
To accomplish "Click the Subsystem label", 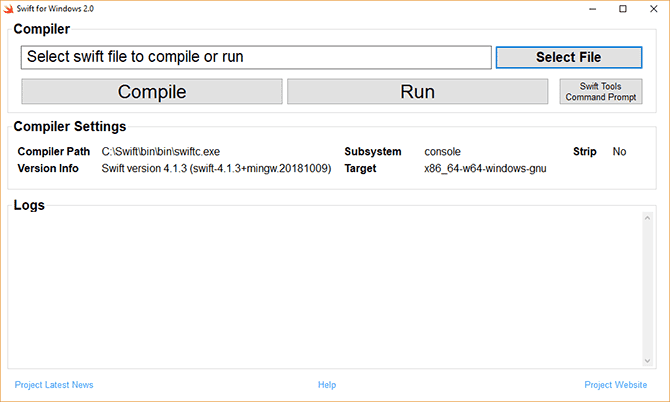I will [373, 152].
